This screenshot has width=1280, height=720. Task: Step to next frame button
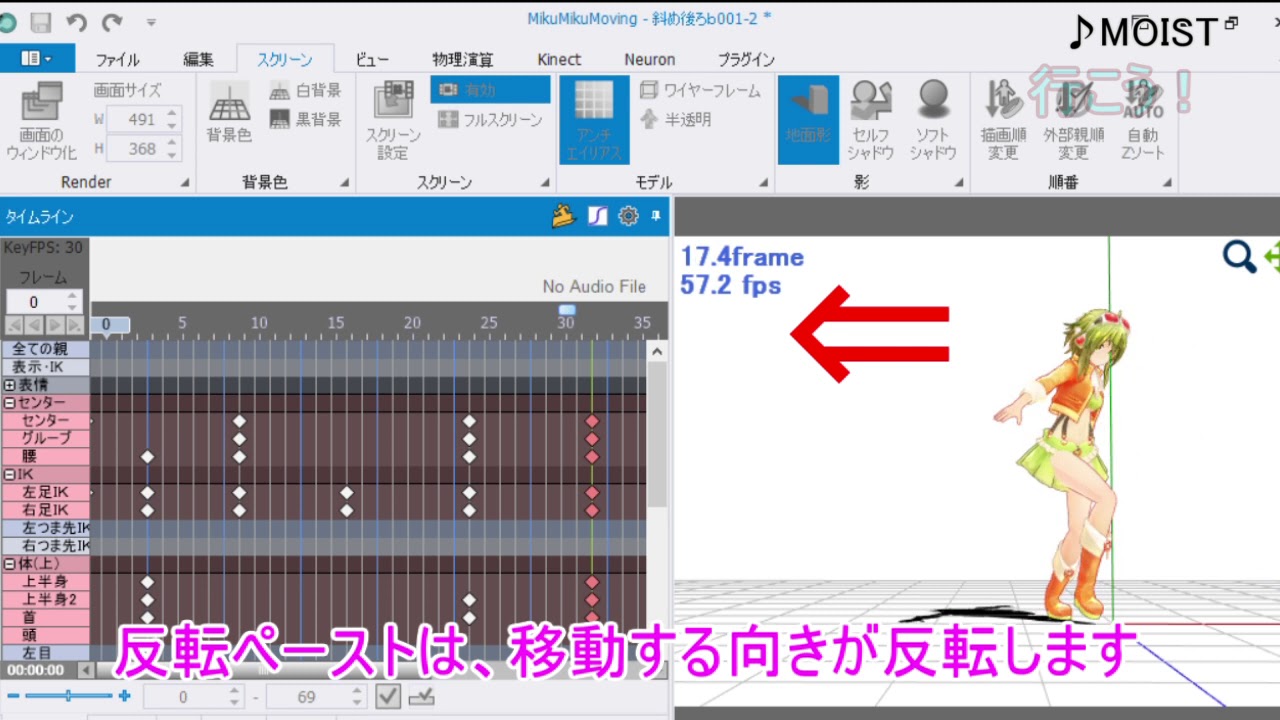(54, 325)
